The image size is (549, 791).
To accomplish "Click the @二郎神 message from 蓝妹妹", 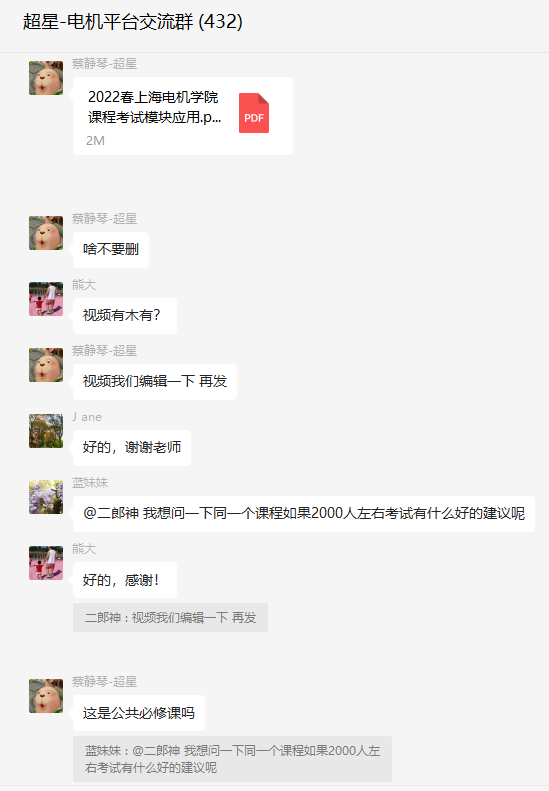I will 304,514.
